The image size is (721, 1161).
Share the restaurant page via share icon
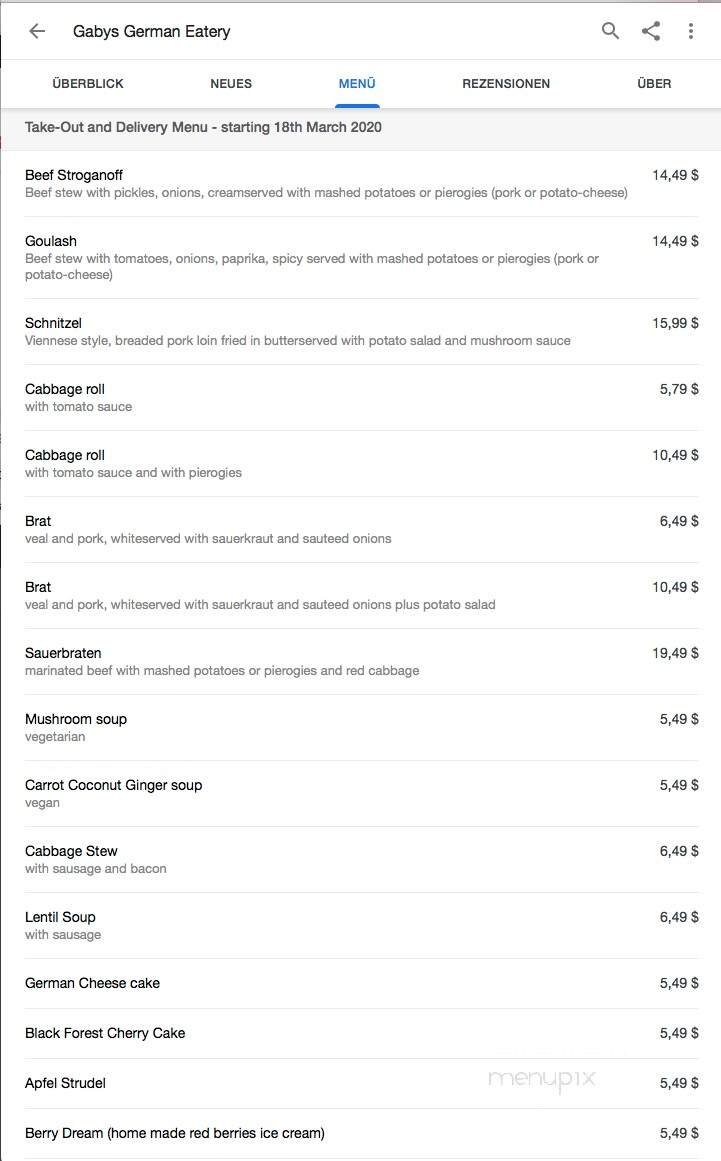click(651, 31)
